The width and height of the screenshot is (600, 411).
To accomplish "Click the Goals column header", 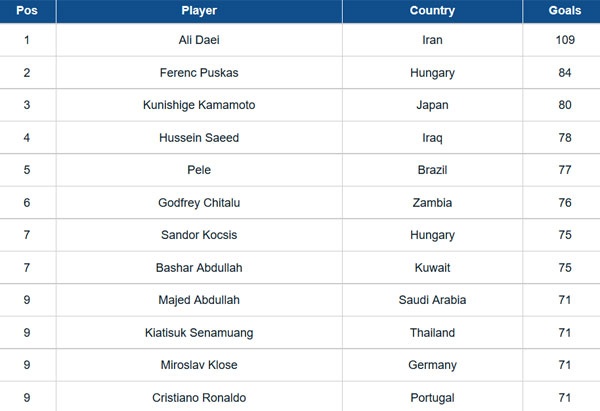I will pos(565,11).
